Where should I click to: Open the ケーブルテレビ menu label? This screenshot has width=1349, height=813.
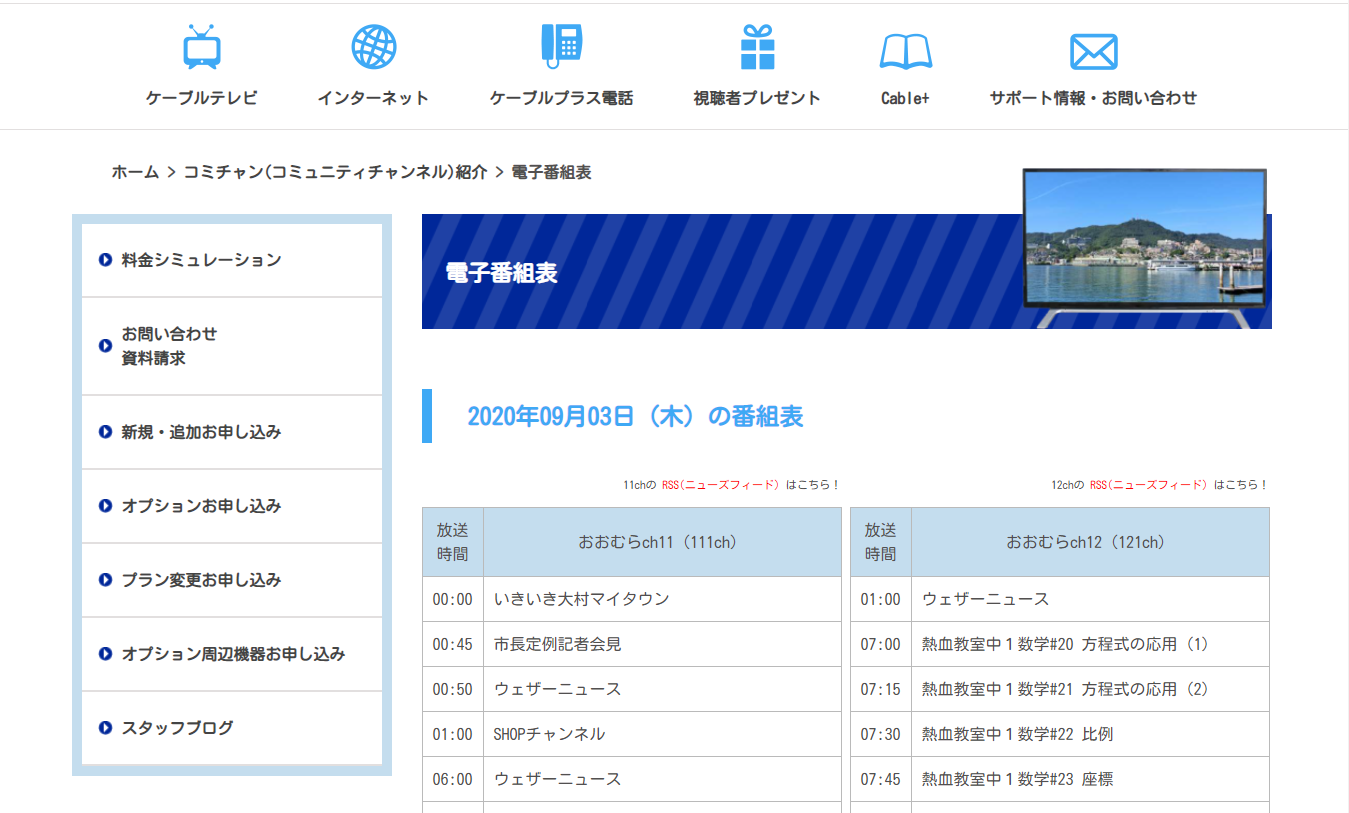pos(202,98)
